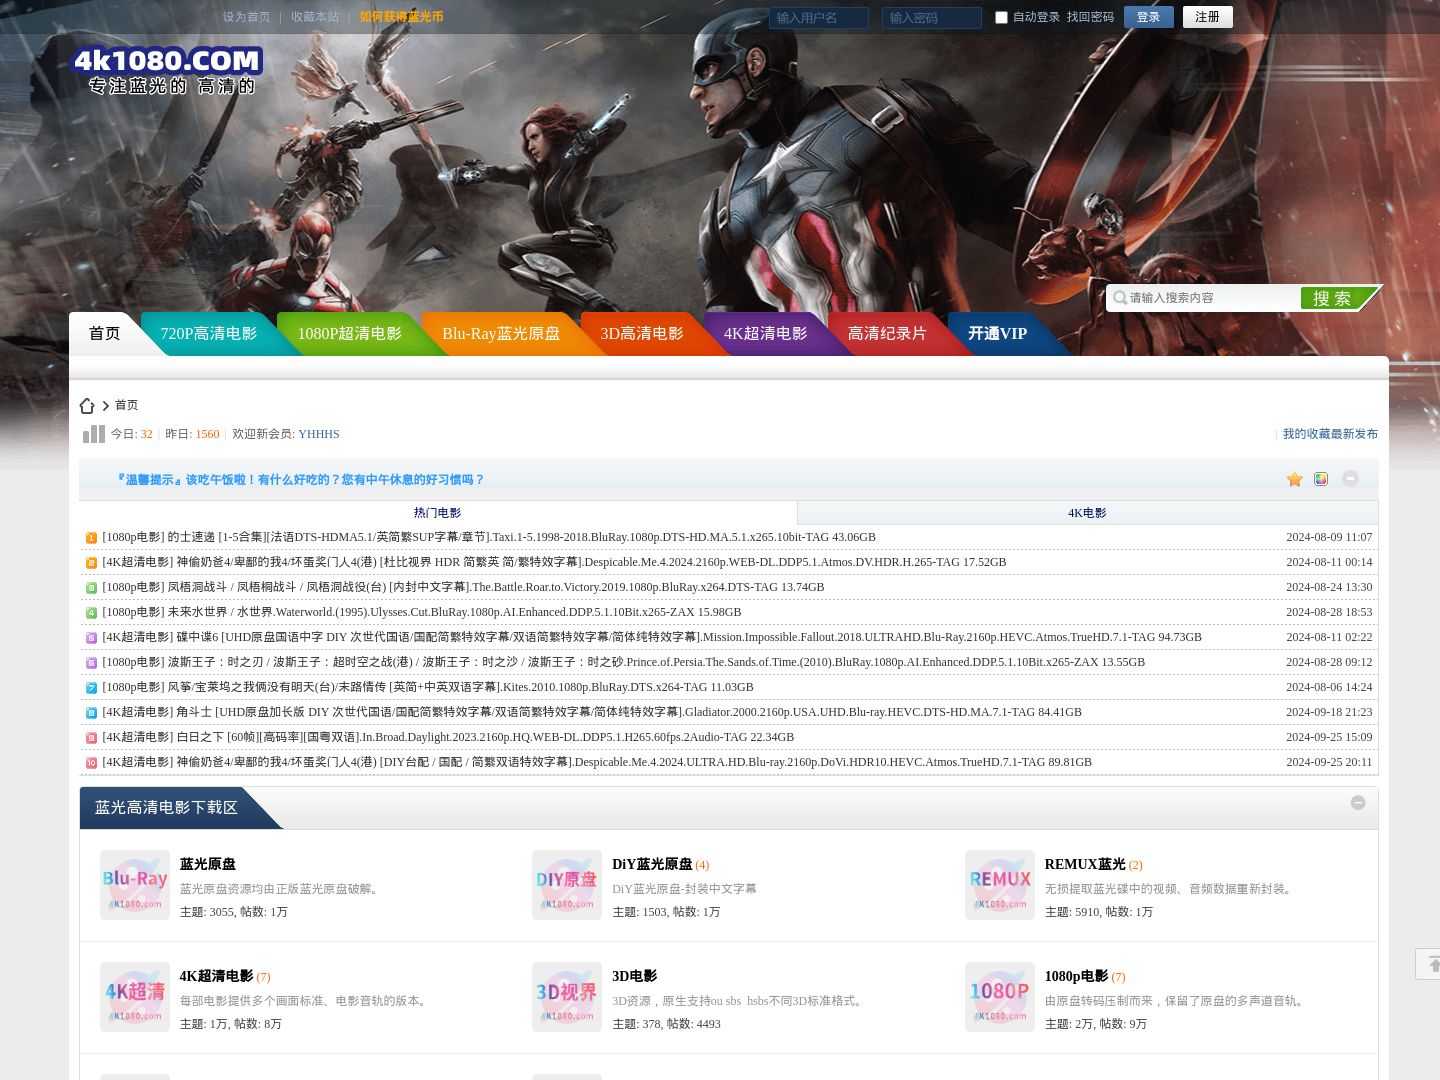
Task: Open the Prince.of.Persia 波斯王子 post
Action: coord(623,662)
